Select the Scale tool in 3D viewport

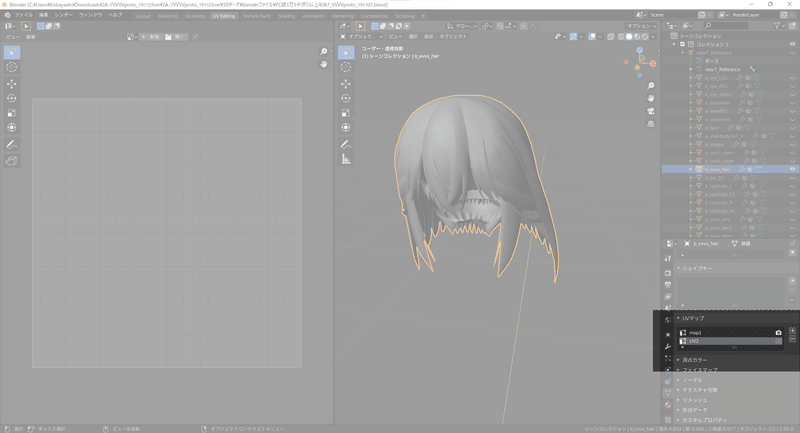tap(346, 113)
